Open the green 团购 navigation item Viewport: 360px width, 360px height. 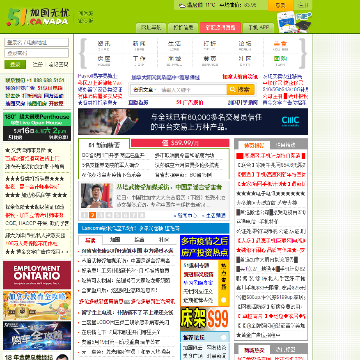coord(281,60)
